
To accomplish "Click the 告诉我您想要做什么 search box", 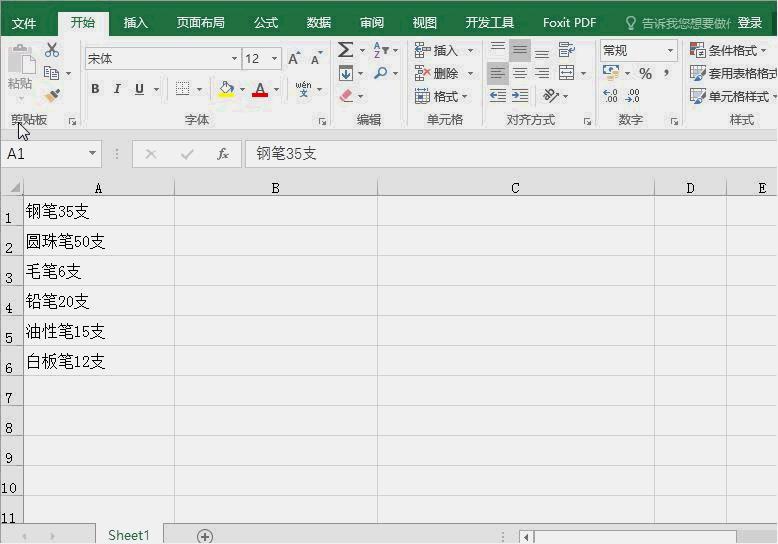I will coord(679,23).
